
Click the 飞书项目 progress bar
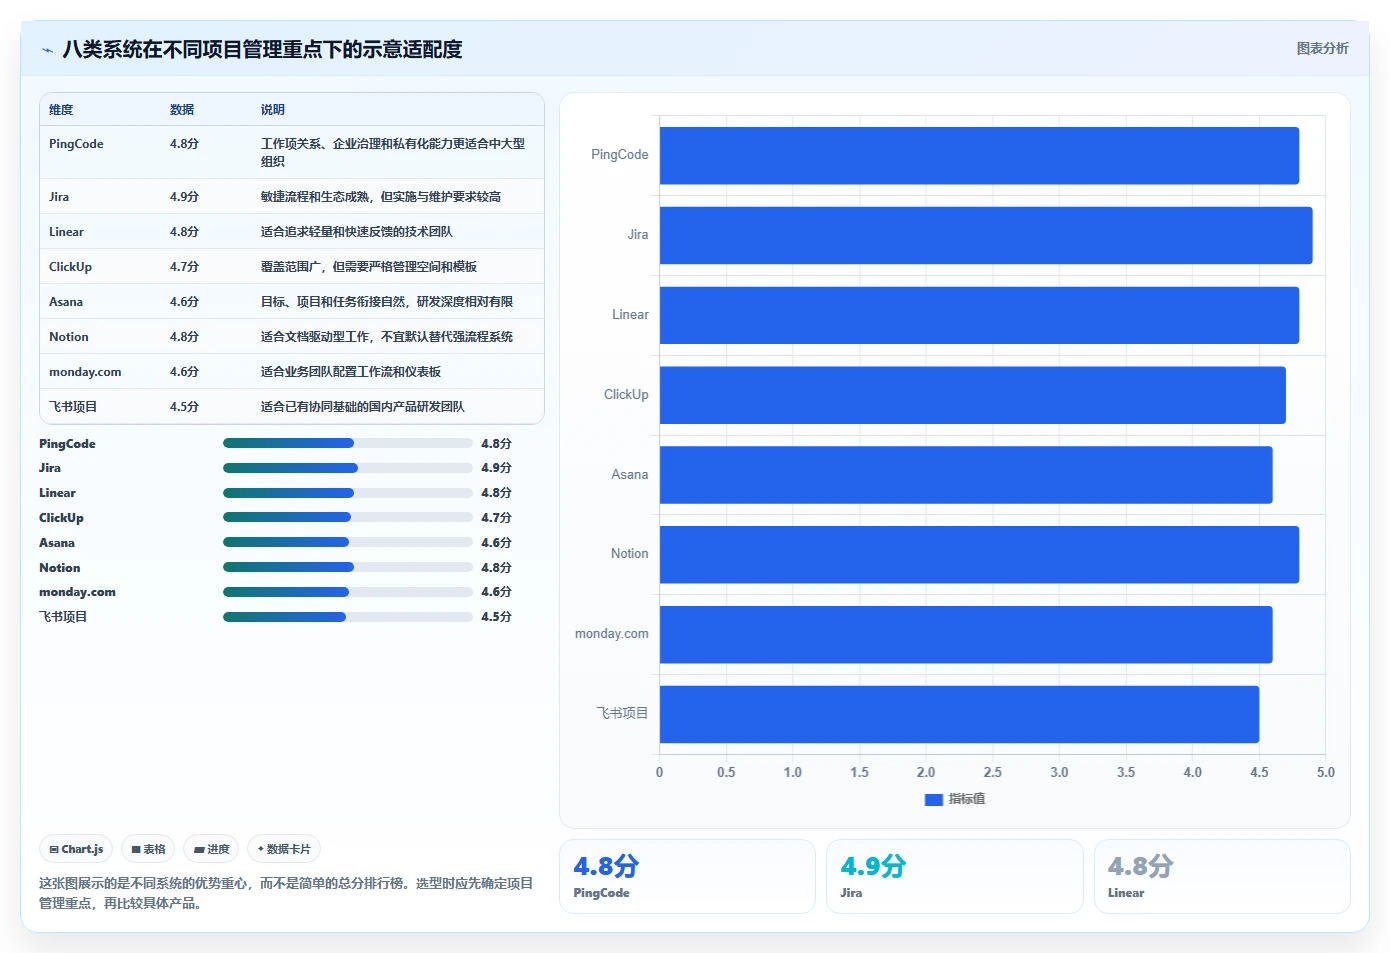click(347, 617)
